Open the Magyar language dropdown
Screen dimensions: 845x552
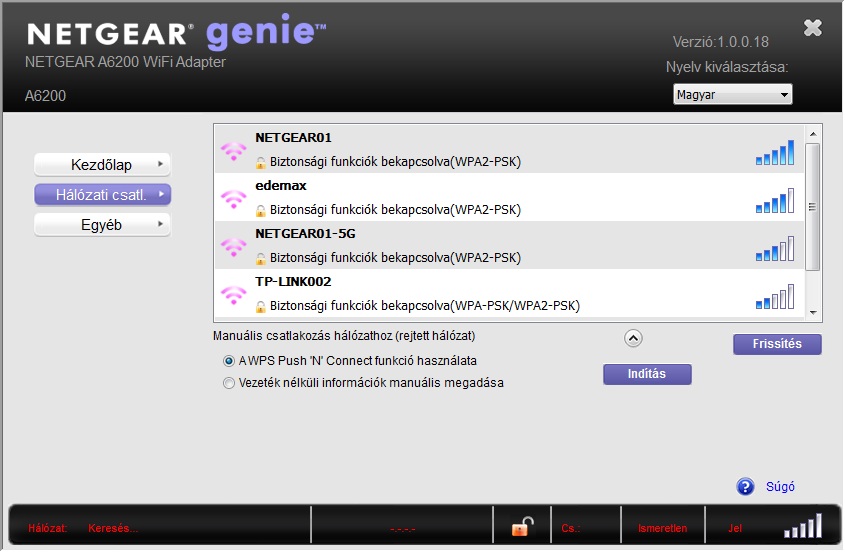click(732, 95)
